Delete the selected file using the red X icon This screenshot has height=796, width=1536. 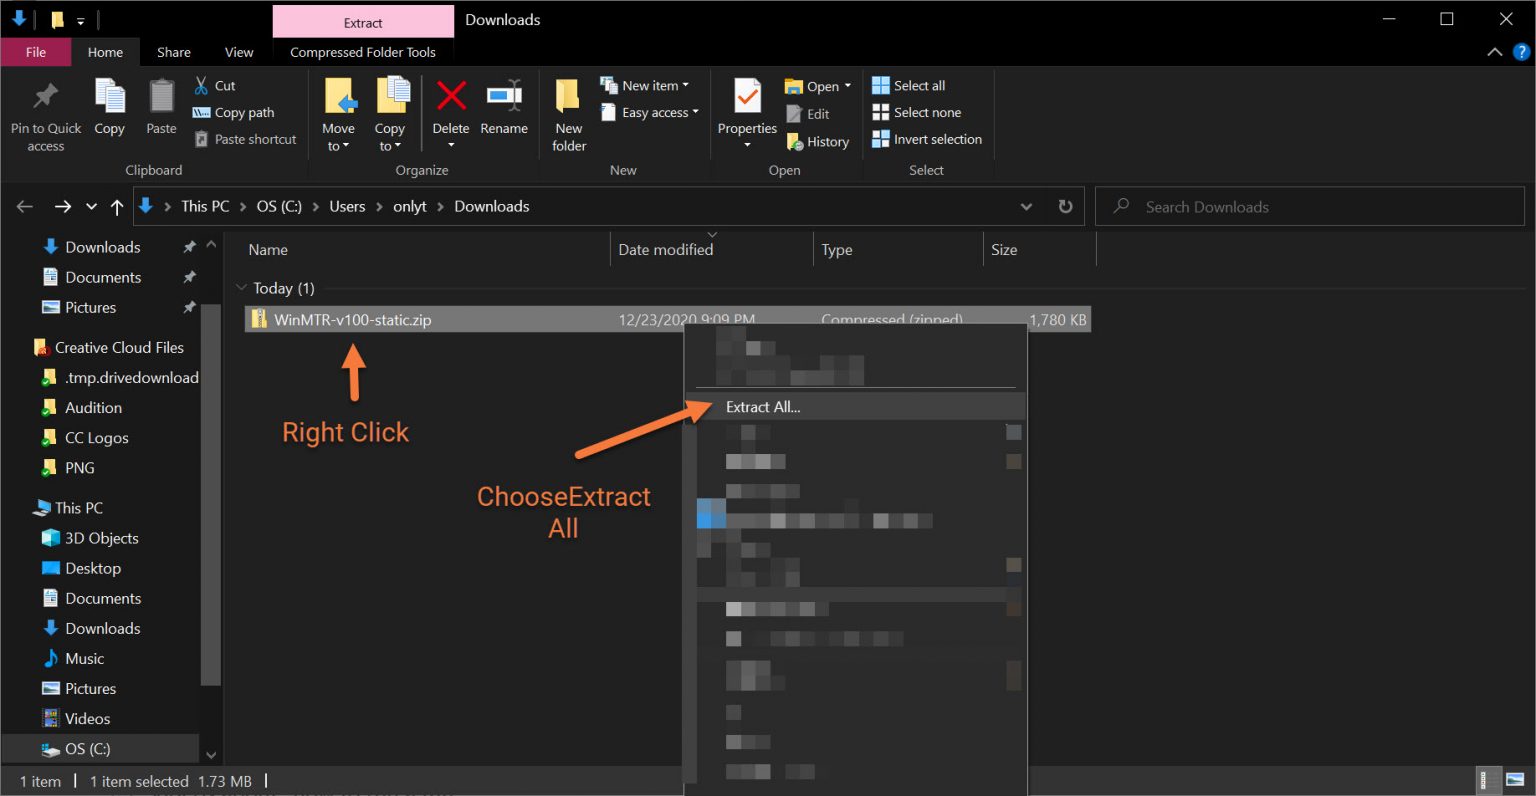coord(451,105)
